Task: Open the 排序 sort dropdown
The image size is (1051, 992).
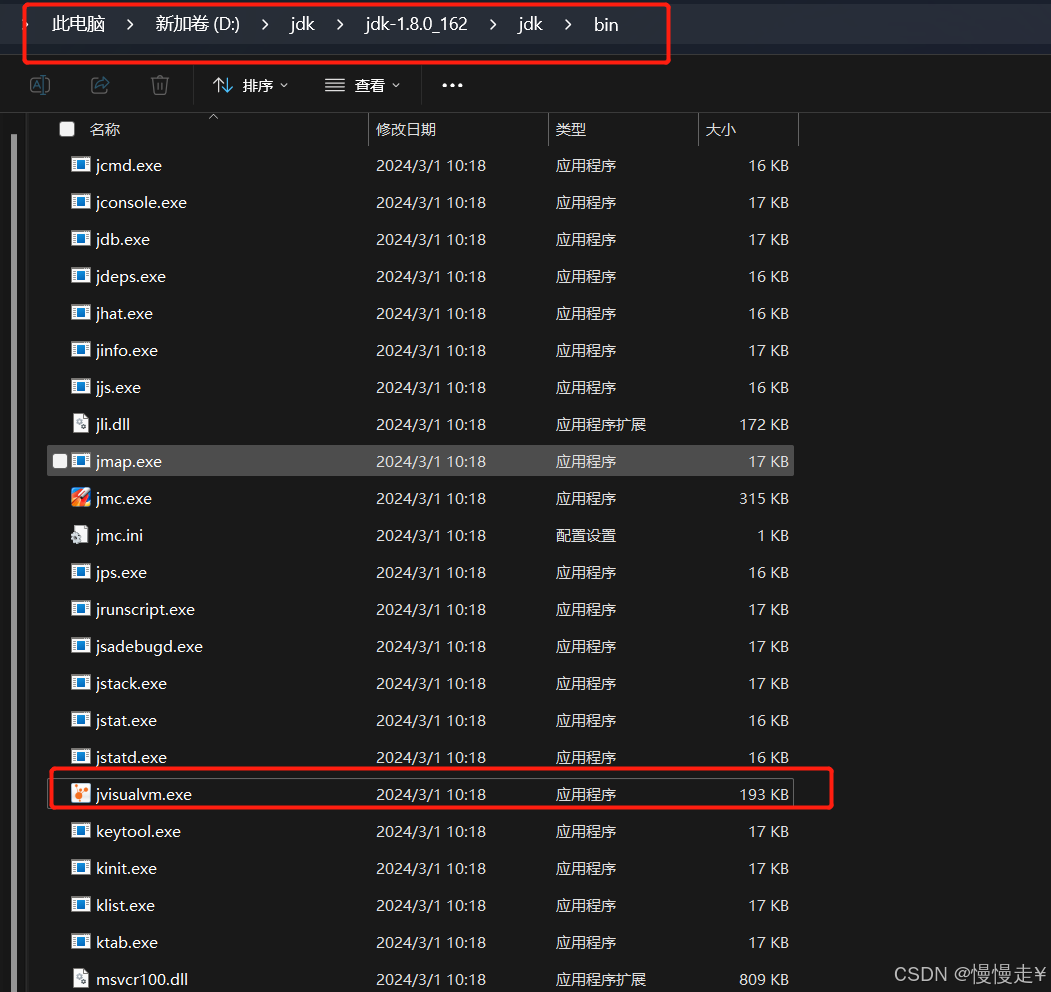Action: click(251, 85)
